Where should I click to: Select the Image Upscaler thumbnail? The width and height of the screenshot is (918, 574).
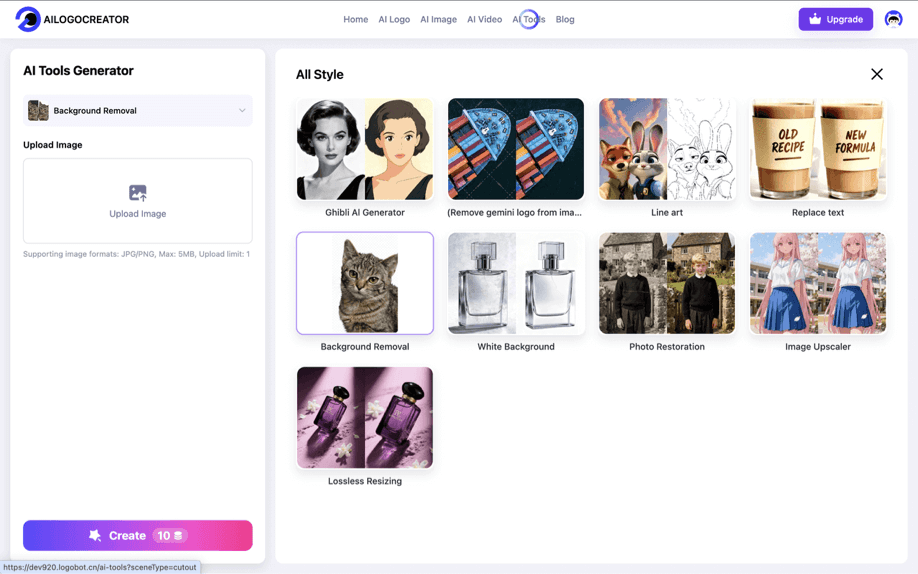pos(818,283)
